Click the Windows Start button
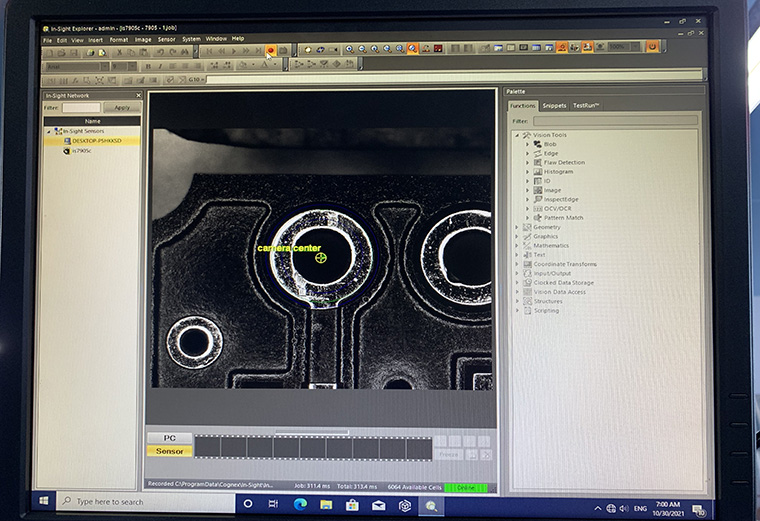This screenshot has width=760, height=521. [x=44, y=501]
